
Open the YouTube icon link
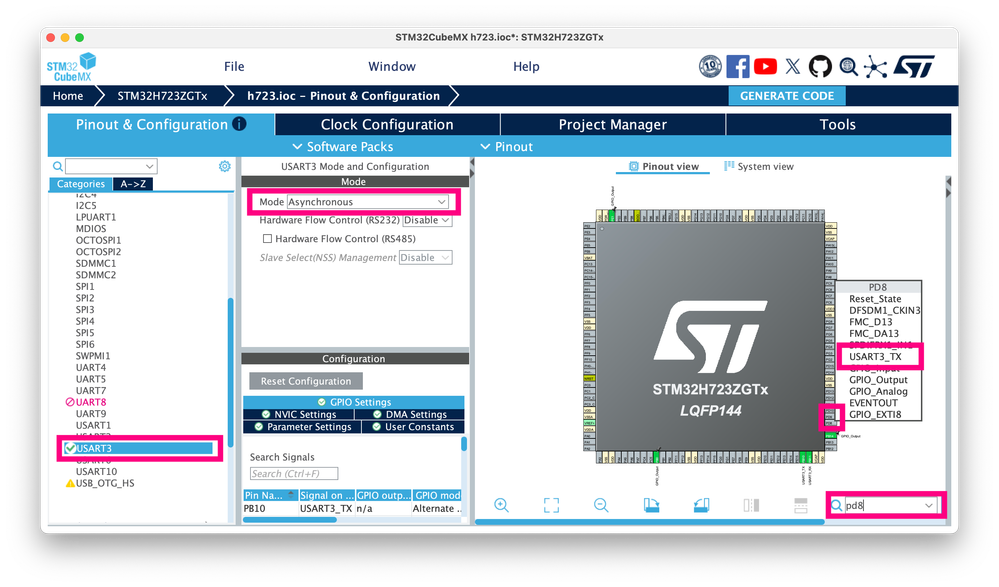point(765,66)
